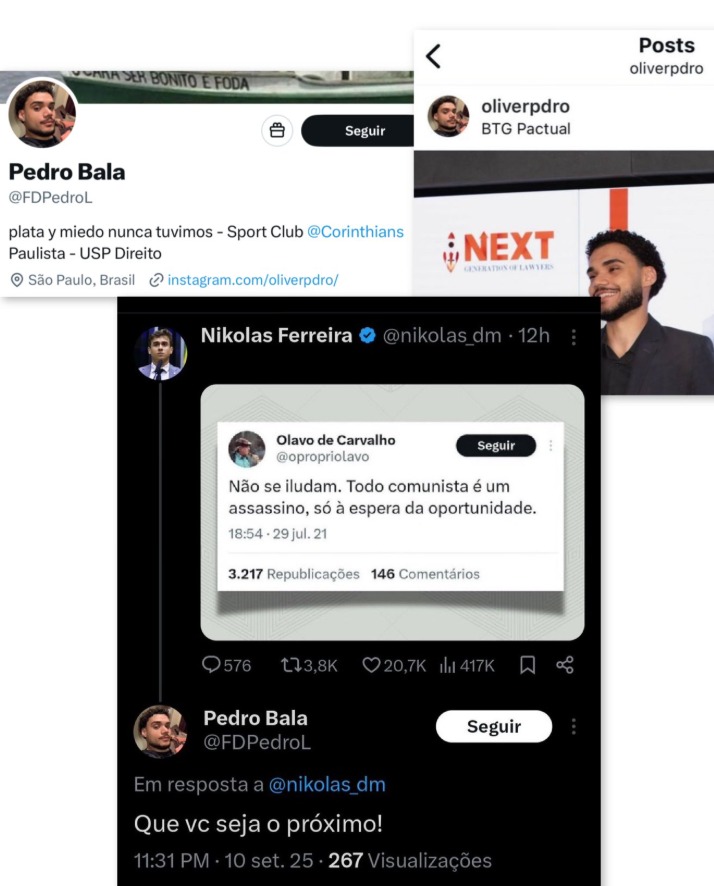This screenshot has height=886, width=714.
Task: Open the gift subscription icon beside Seguir
Action: [277, 131]
